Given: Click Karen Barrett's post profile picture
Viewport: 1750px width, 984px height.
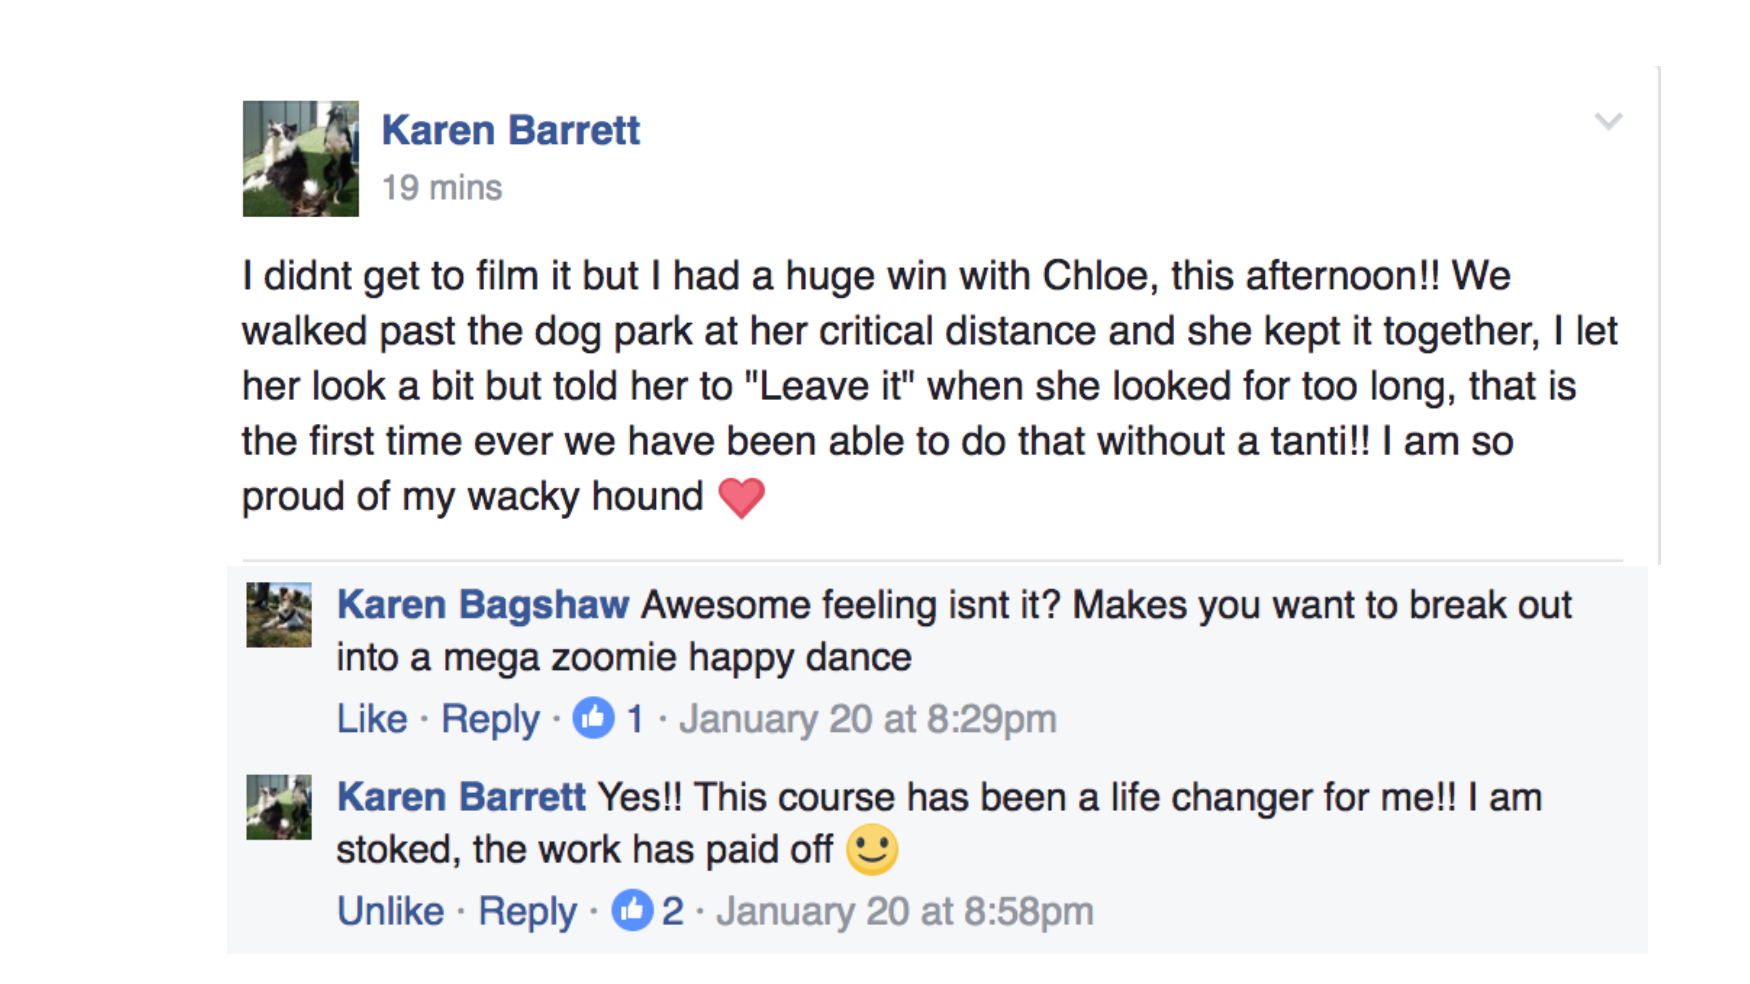Looking at the screenshot, I should [300, 158].
